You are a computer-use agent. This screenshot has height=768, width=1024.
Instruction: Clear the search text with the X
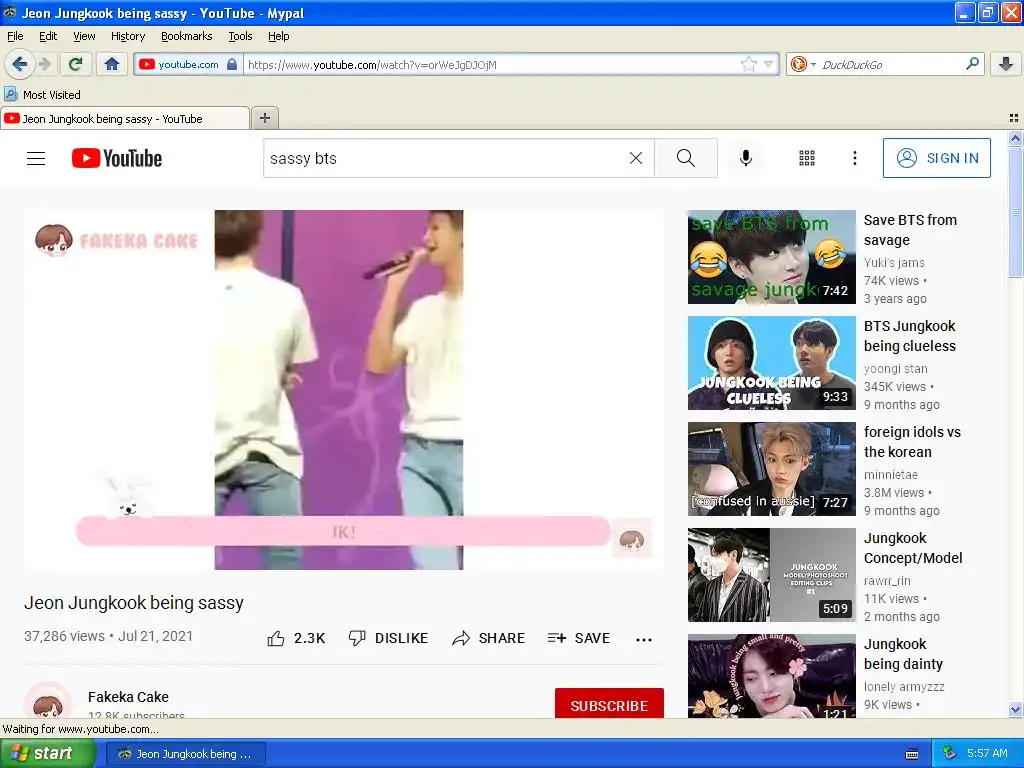point(635,158)
